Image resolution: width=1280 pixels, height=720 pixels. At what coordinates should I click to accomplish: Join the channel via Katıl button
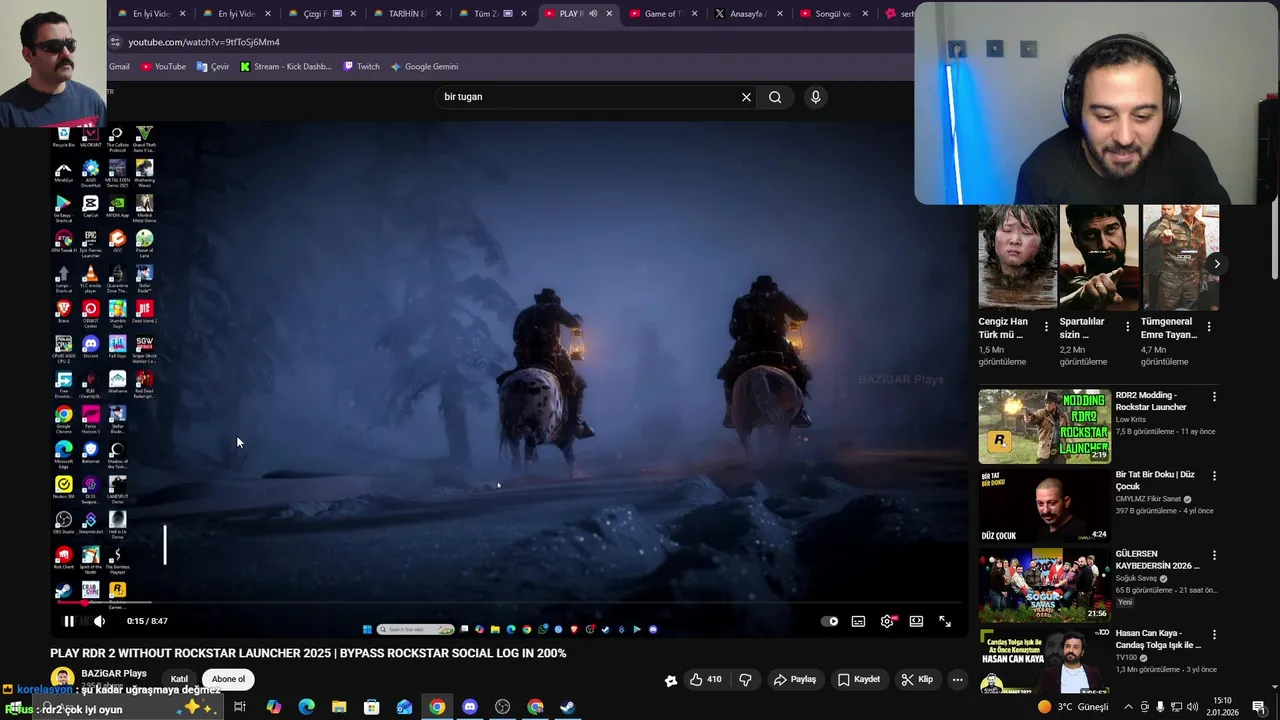(x=179, y=679)
